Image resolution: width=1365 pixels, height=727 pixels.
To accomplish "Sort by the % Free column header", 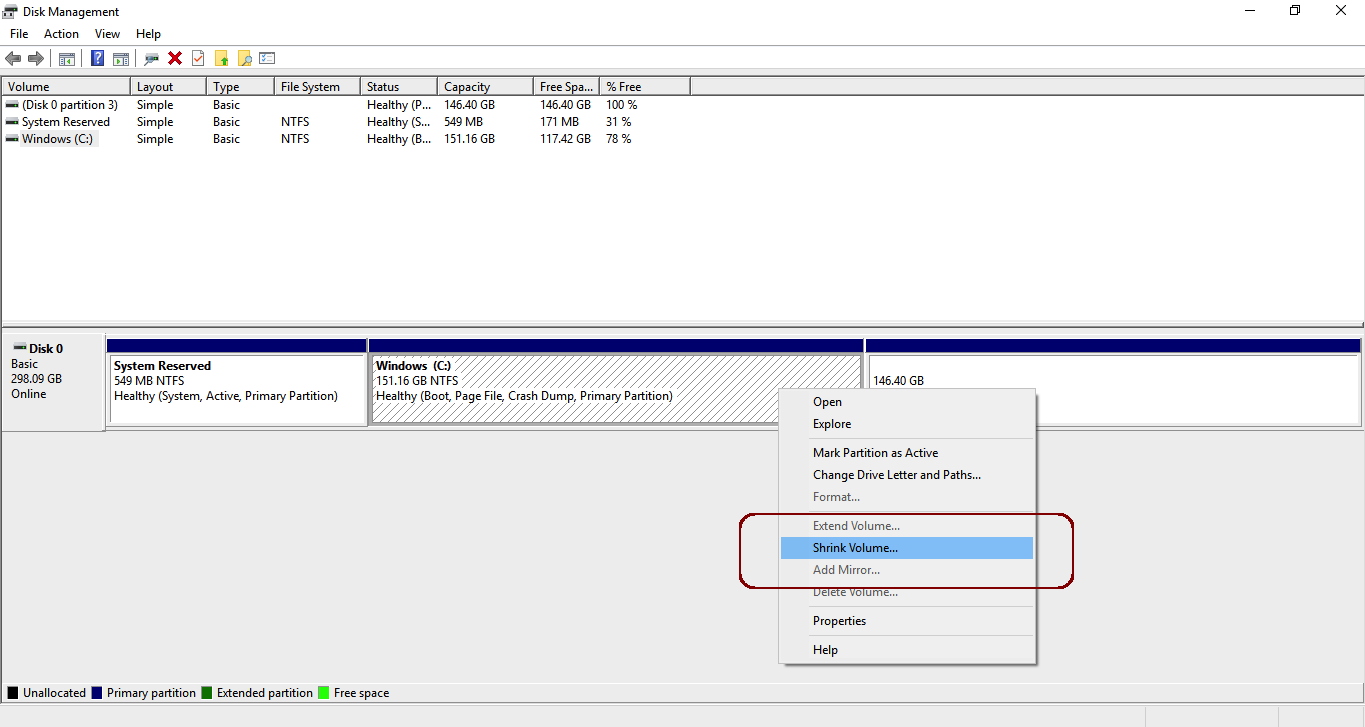I will [x=645, y=87].
